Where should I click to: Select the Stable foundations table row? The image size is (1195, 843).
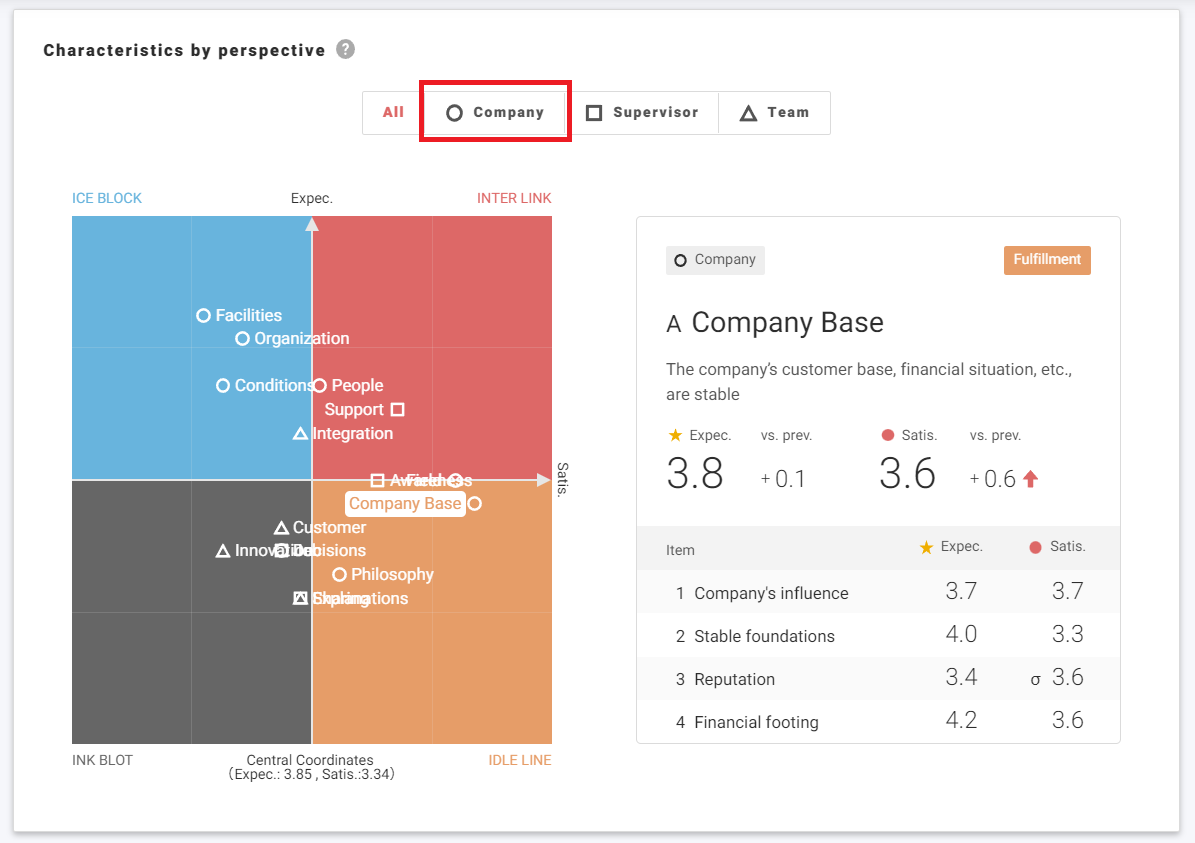point(878,636)
